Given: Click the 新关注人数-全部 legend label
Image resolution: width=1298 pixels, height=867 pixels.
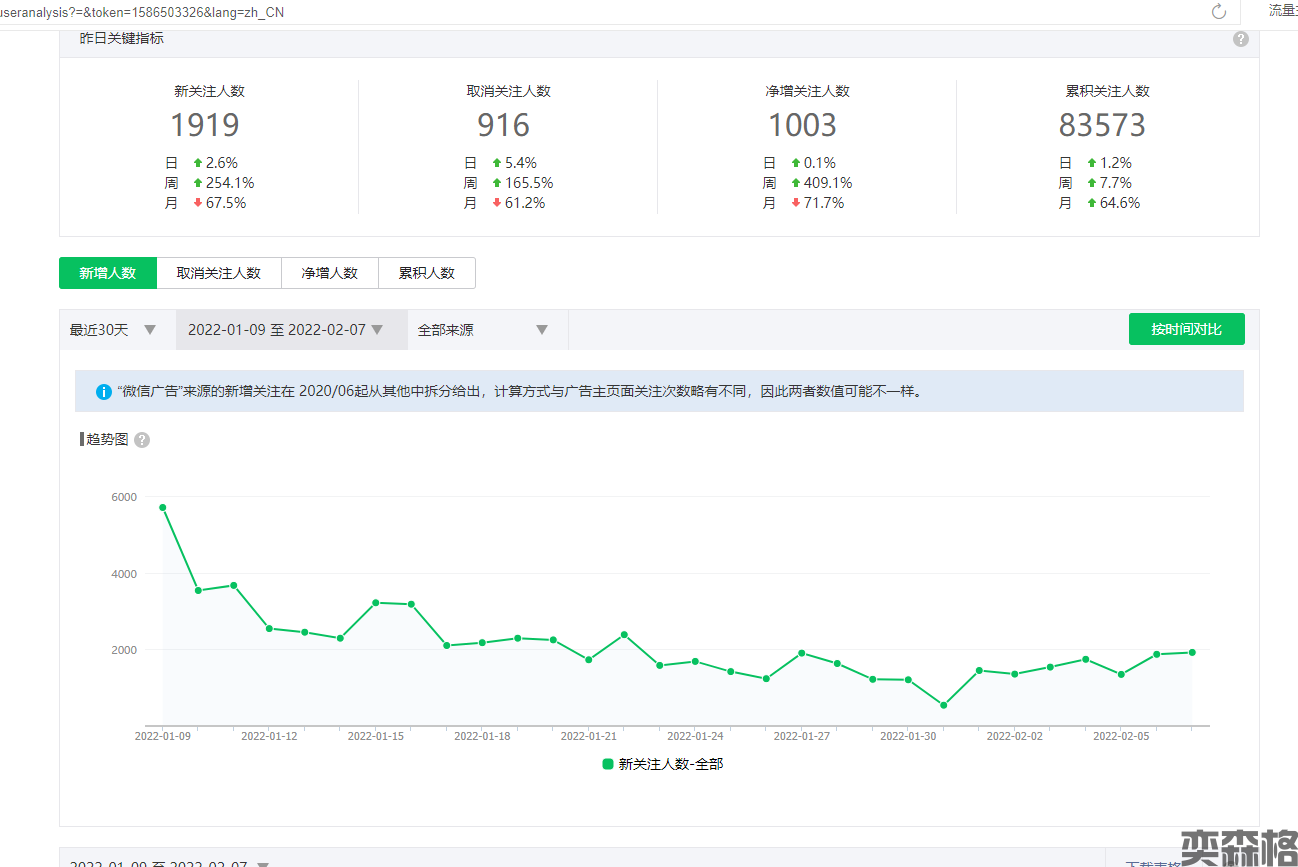Looking at the screenshot, I should pyautogui.click(x=670, y=764).
